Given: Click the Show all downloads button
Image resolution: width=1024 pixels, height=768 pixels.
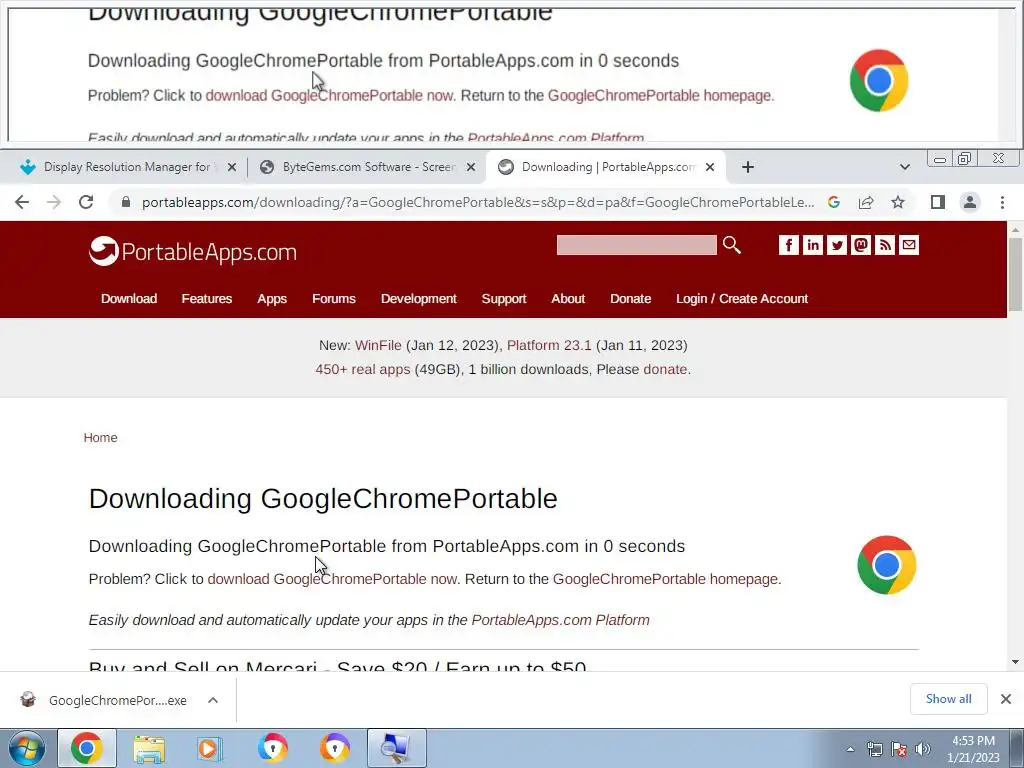Looking at the screenshot, I should coord(948,699).
